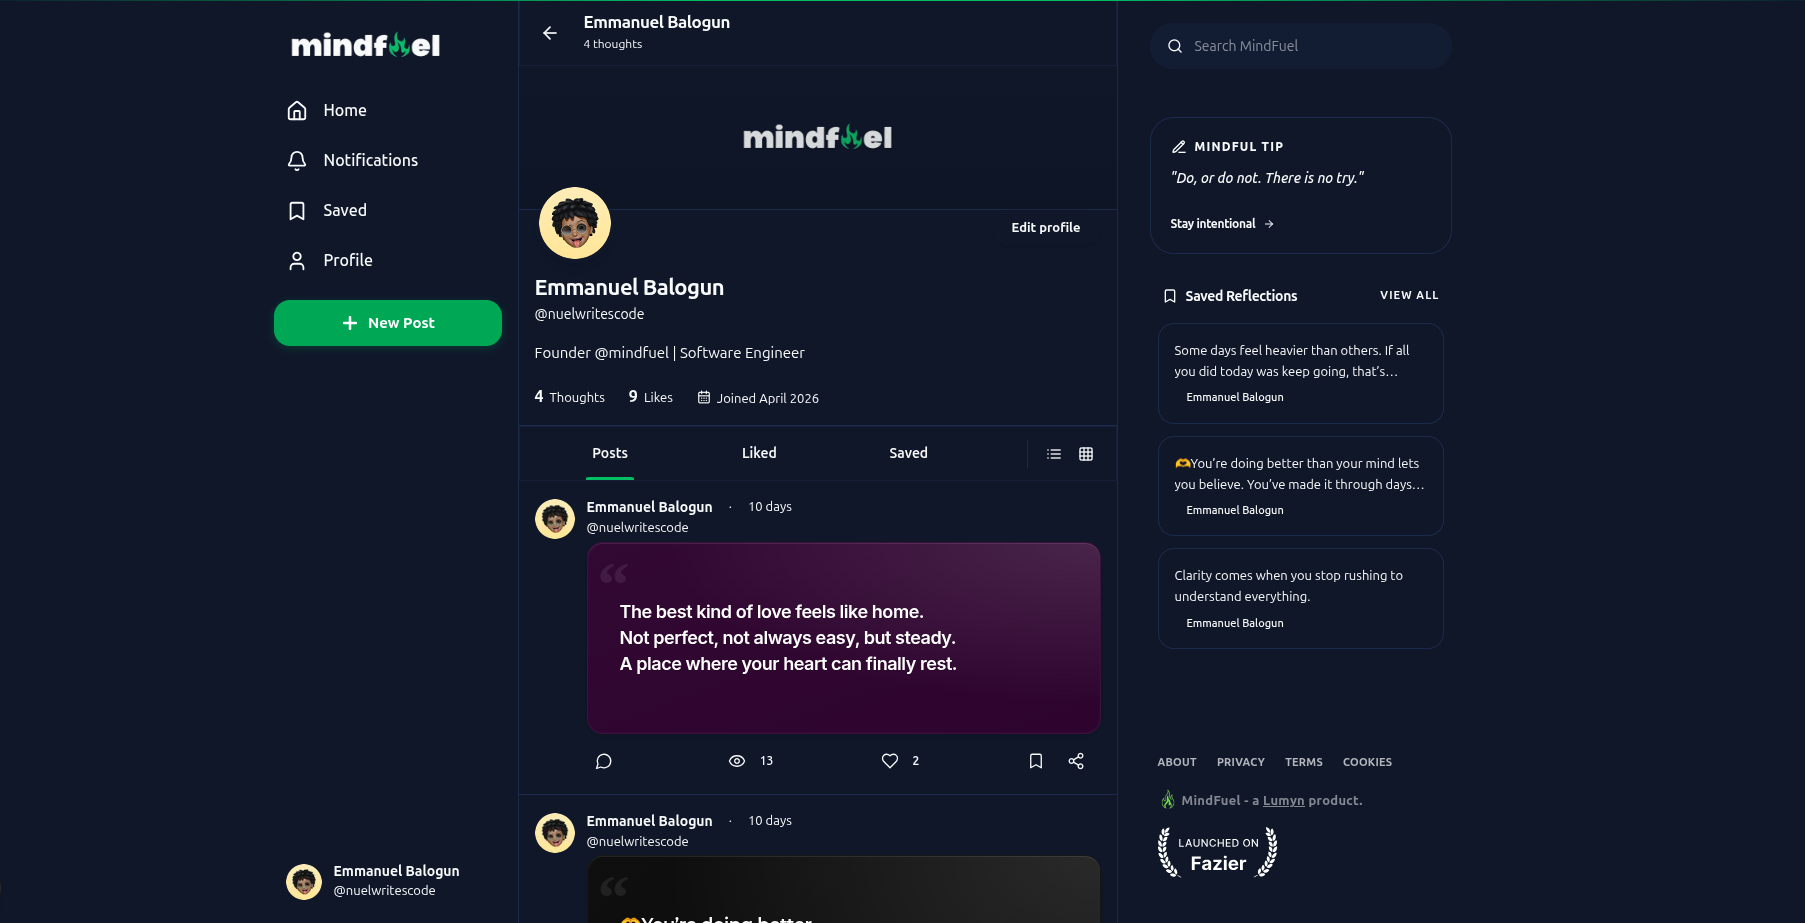Open comments on the love quote post

(603, 761)
